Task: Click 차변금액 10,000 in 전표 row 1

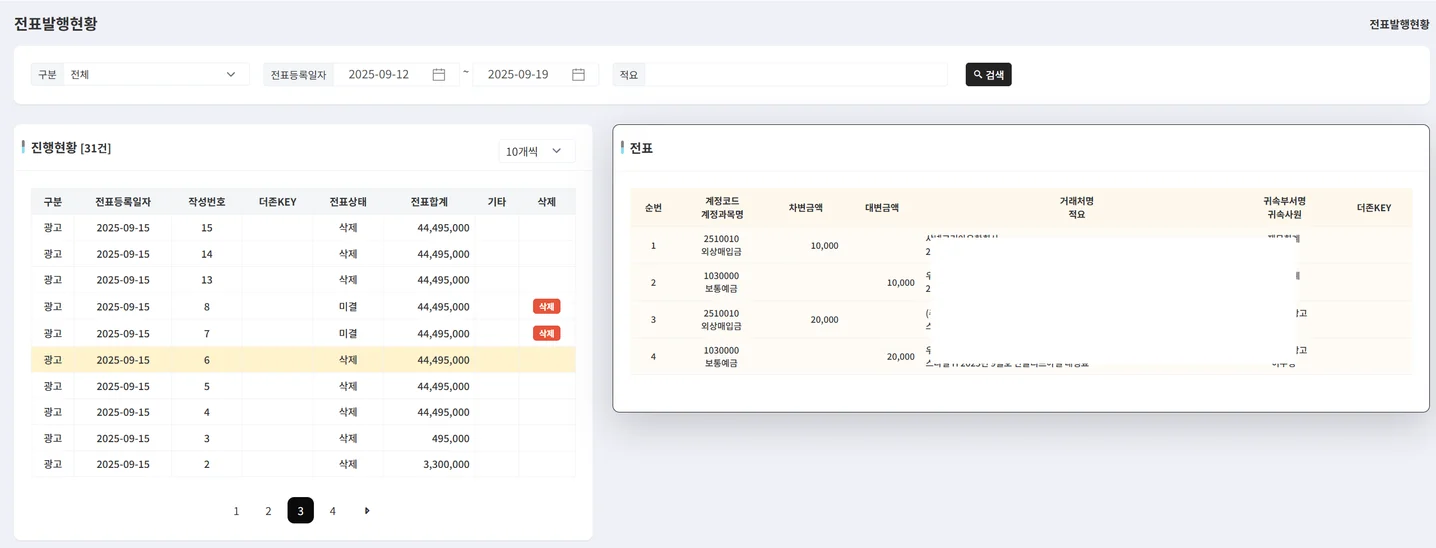Action: click(x=825, y=245)
